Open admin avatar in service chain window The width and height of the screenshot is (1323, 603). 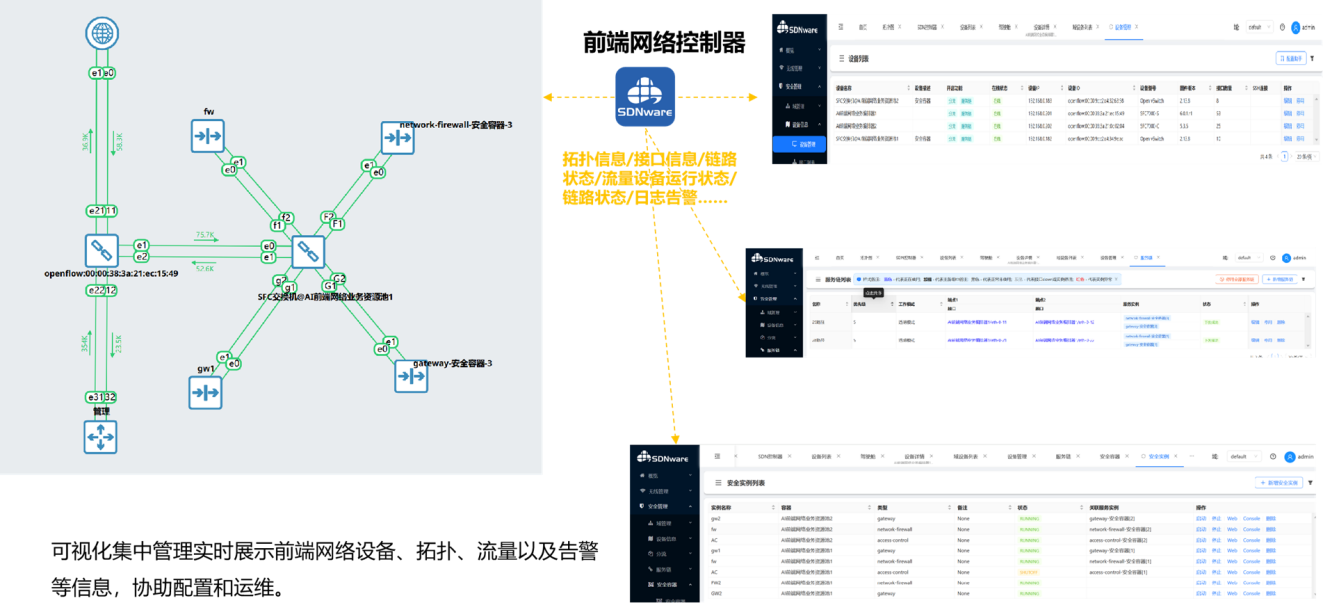[x=1286, y=258]
